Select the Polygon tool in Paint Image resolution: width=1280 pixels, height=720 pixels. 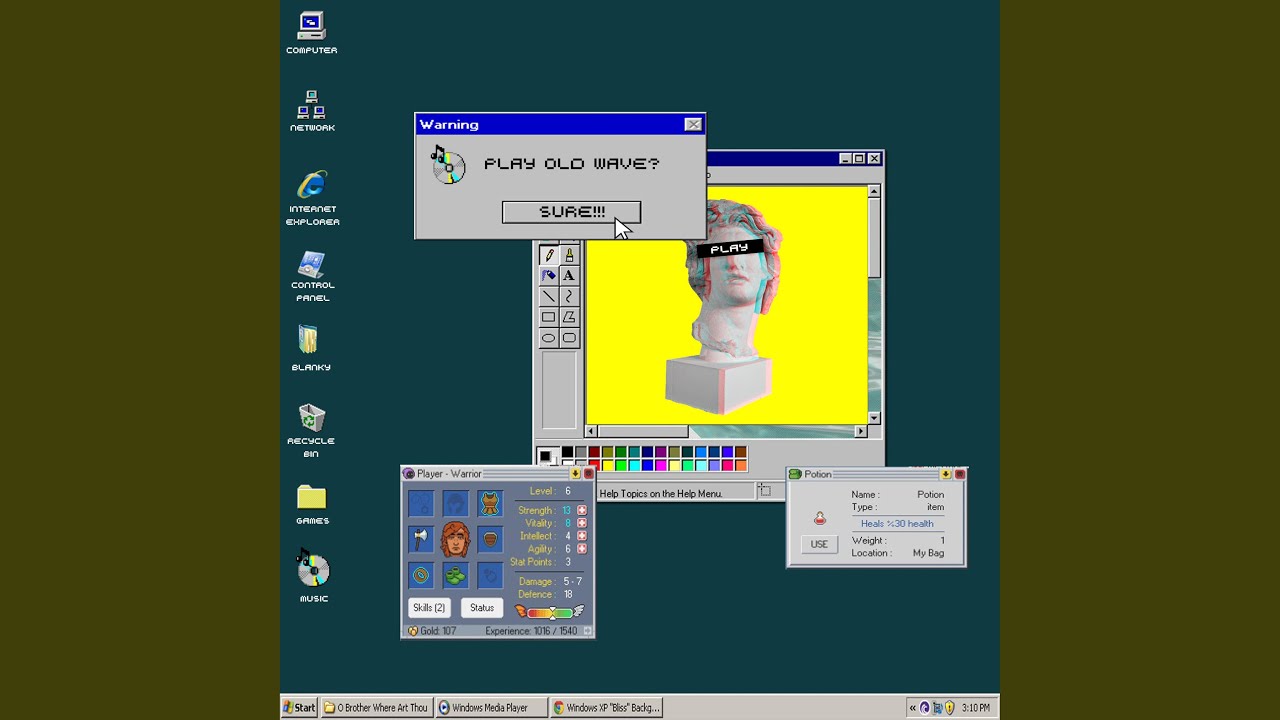pos(569,317)
